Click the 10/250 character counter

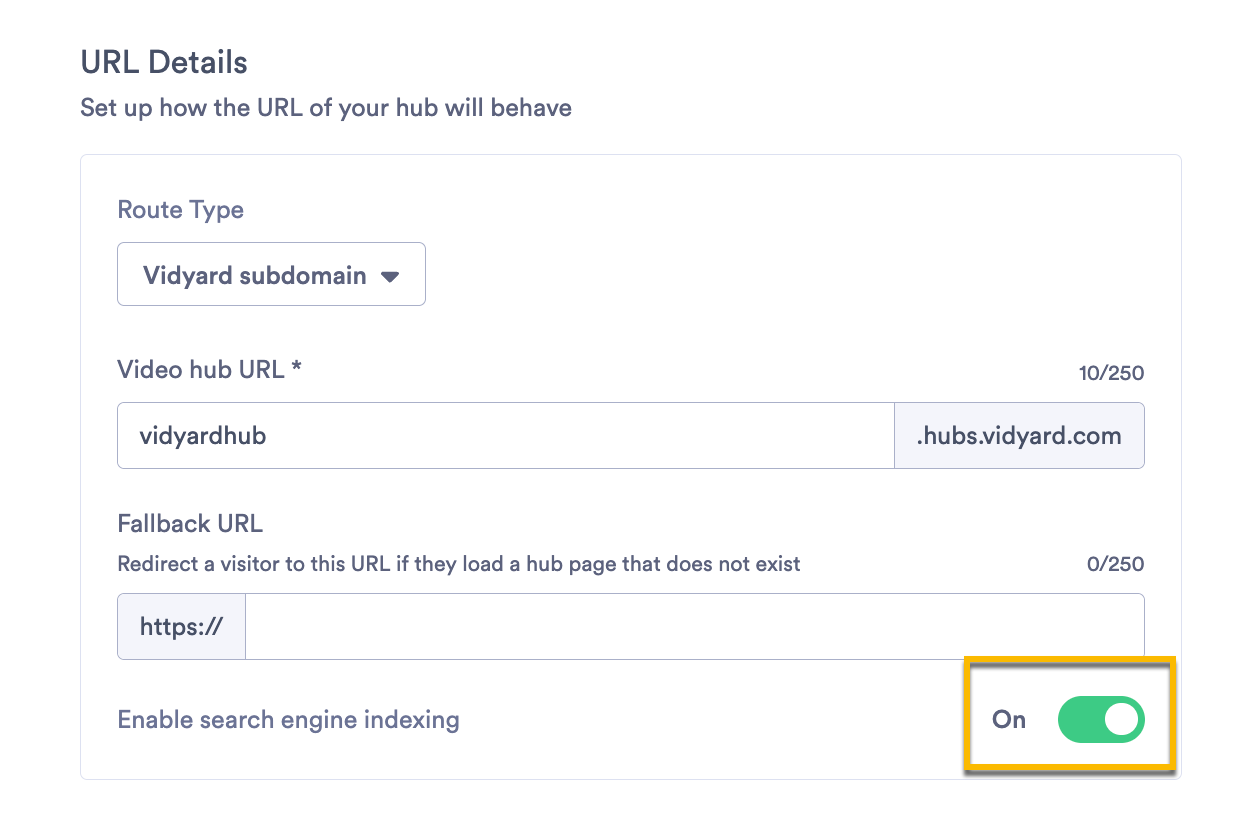click(x=1111, y=373)
